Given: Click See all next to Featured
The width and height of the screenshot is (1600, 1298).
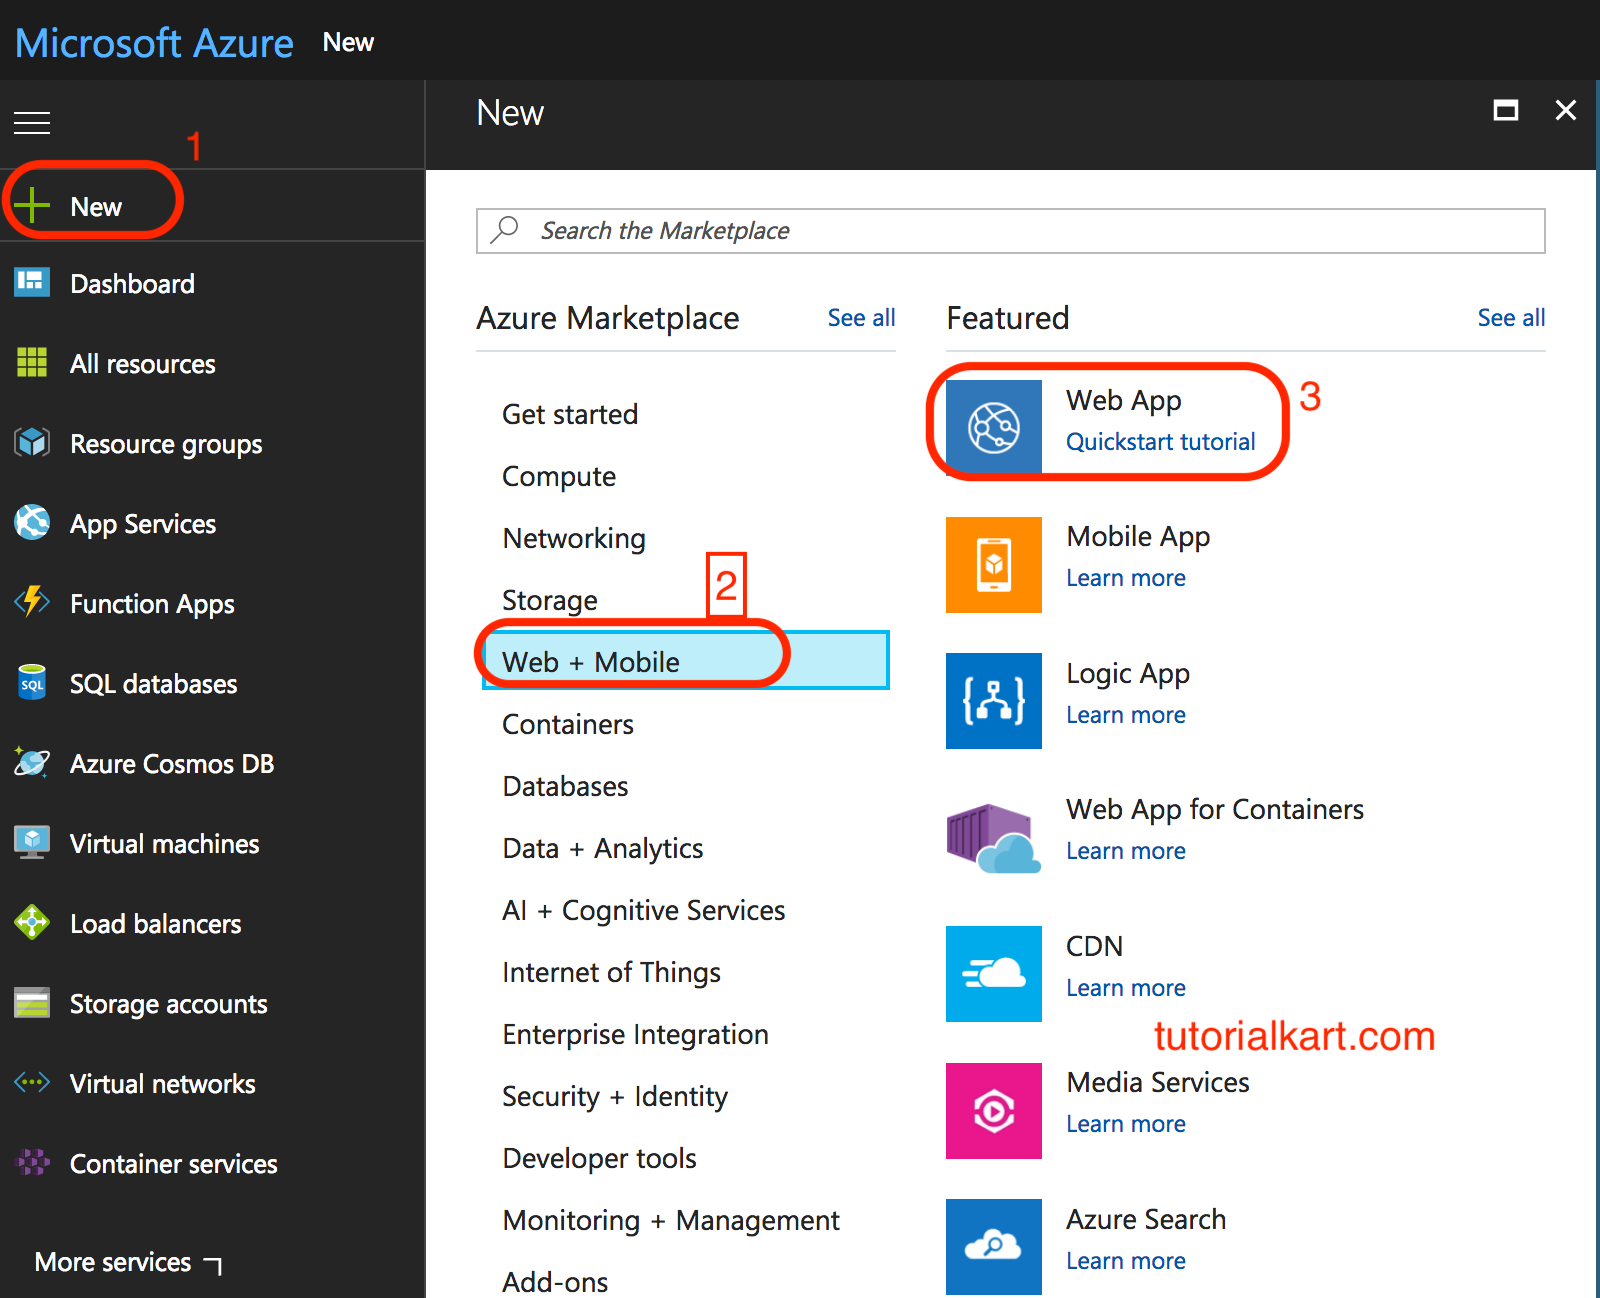Looking at the screenshot, I should [x=1510, y=317].
